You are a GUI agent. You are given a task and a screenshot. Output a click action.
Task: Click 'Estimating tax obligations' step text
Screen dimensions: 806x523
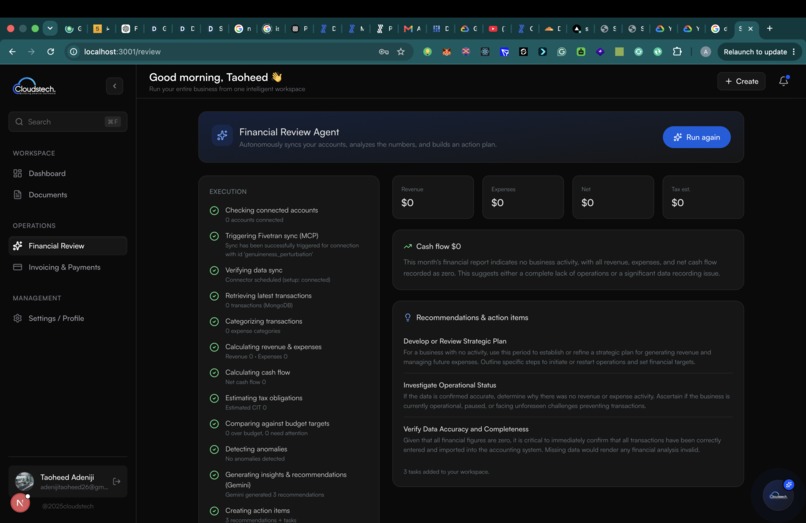click(264, 398)
